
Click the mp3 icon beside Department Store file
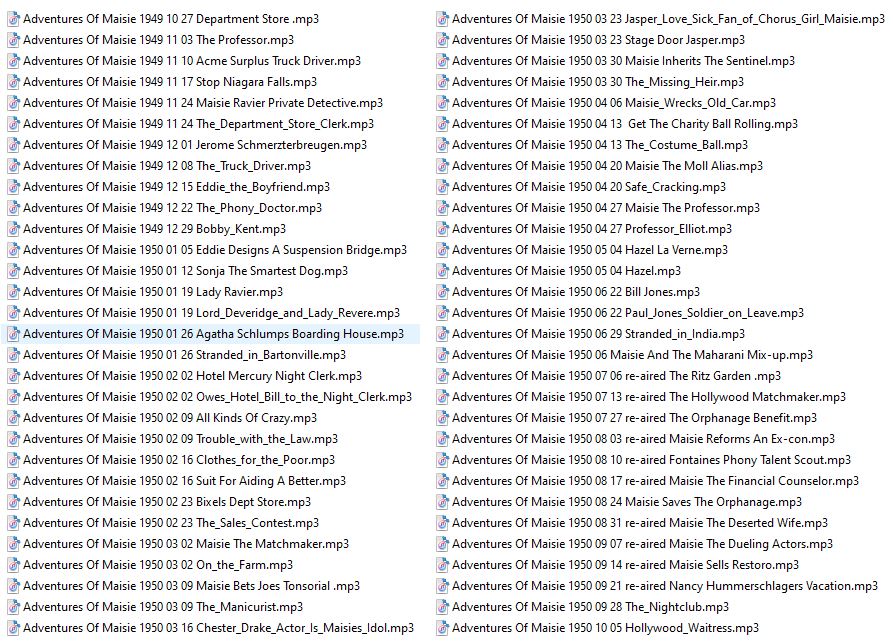pos(13,19)
